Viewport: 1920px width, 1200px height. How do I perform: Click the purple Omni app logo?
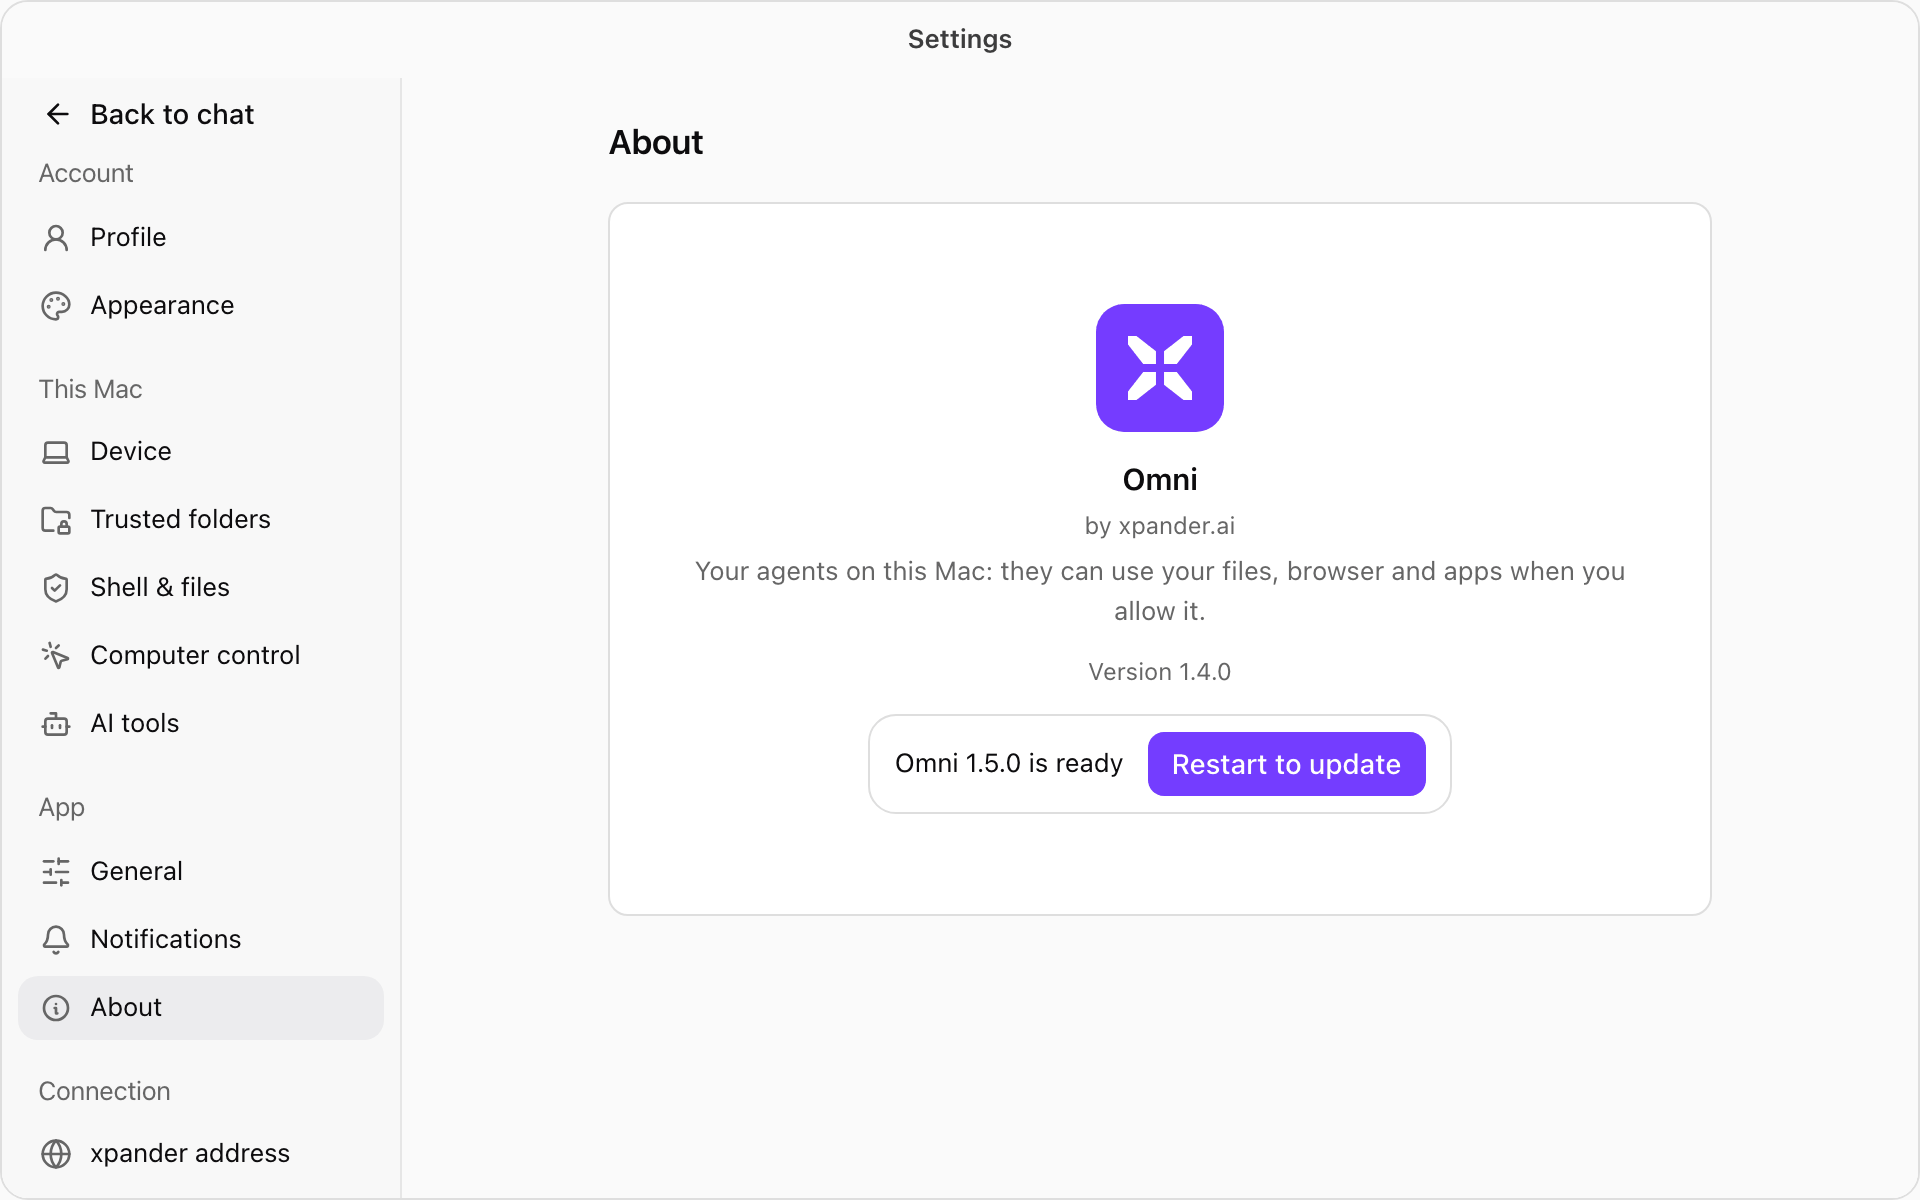(1160, 368)
